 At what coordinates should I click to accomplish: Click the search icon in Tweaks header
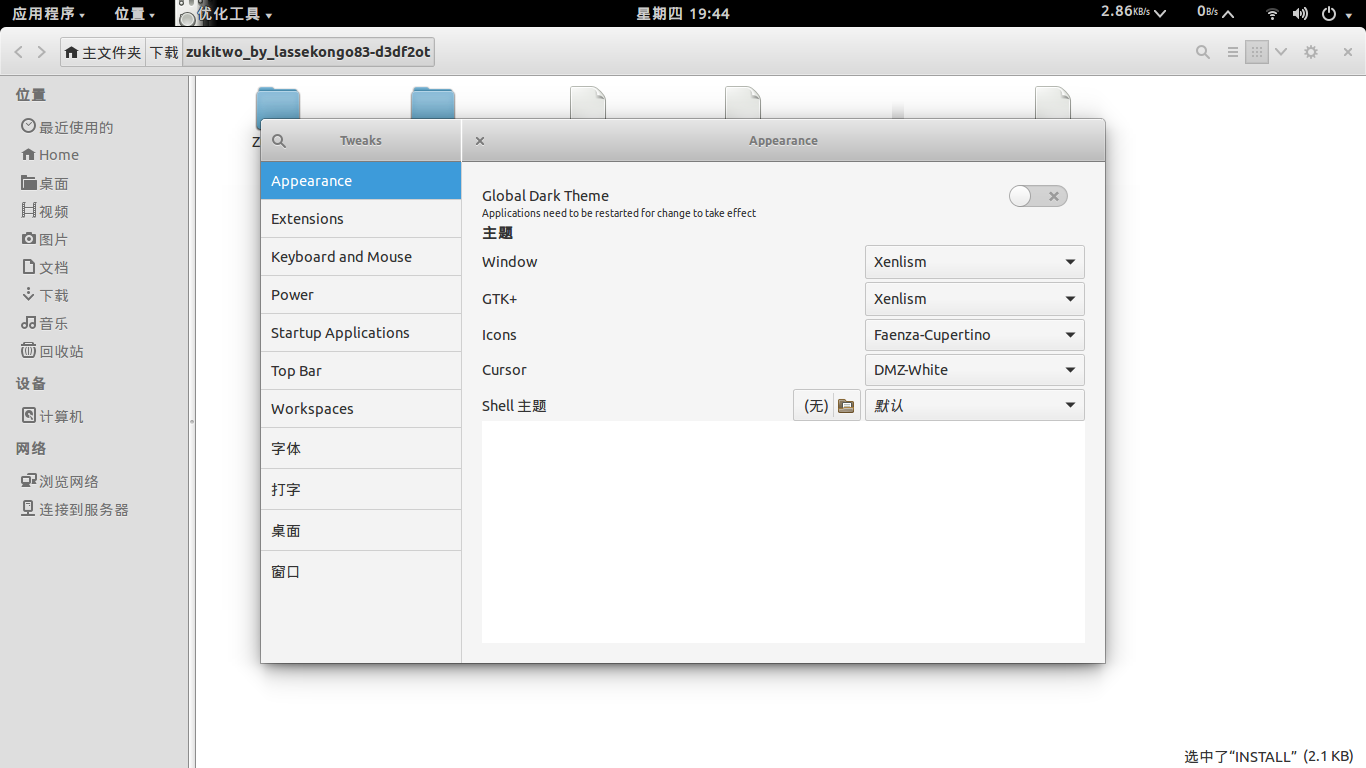[279, 141]
